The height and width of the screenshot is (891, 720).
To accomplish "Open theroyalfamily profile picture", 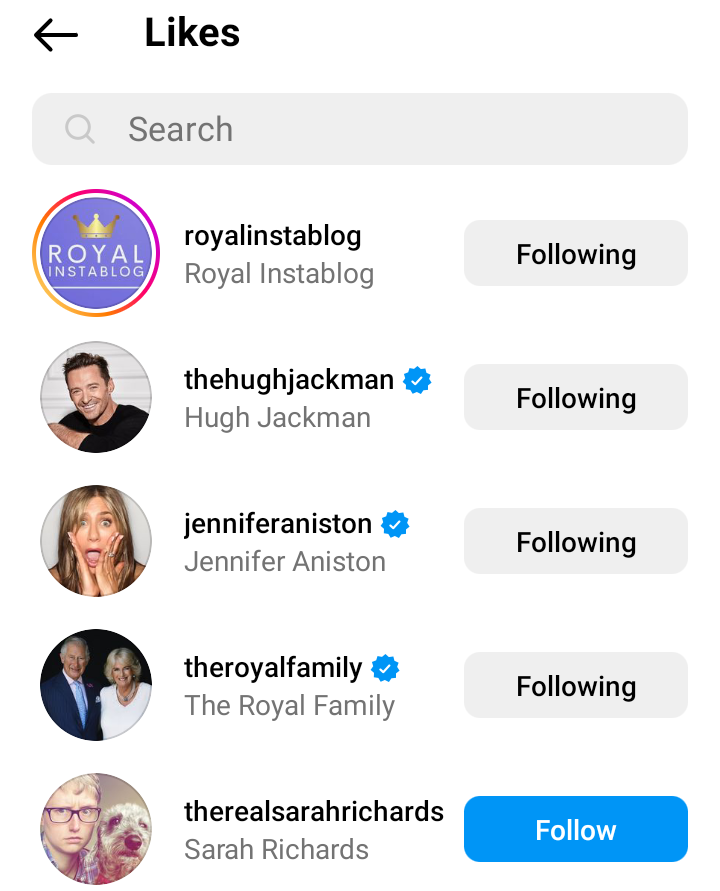I will (96, 685).
